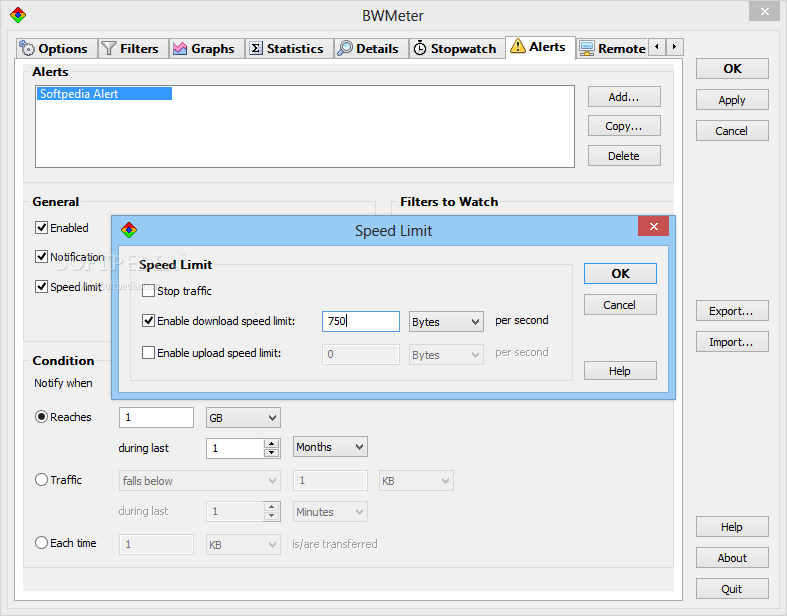Close the Speed Limit dialog

(x=653, y=226)
